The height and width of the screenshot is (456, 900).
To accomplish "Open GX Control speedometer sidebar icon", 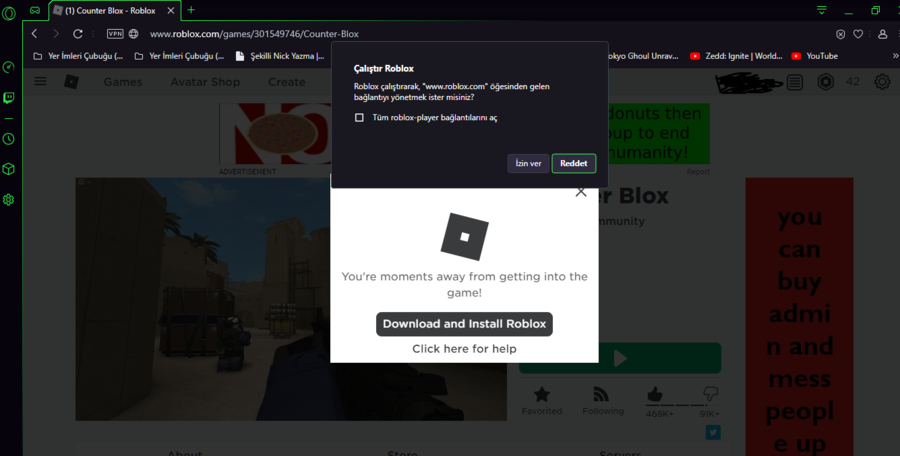I will (9, 67).
